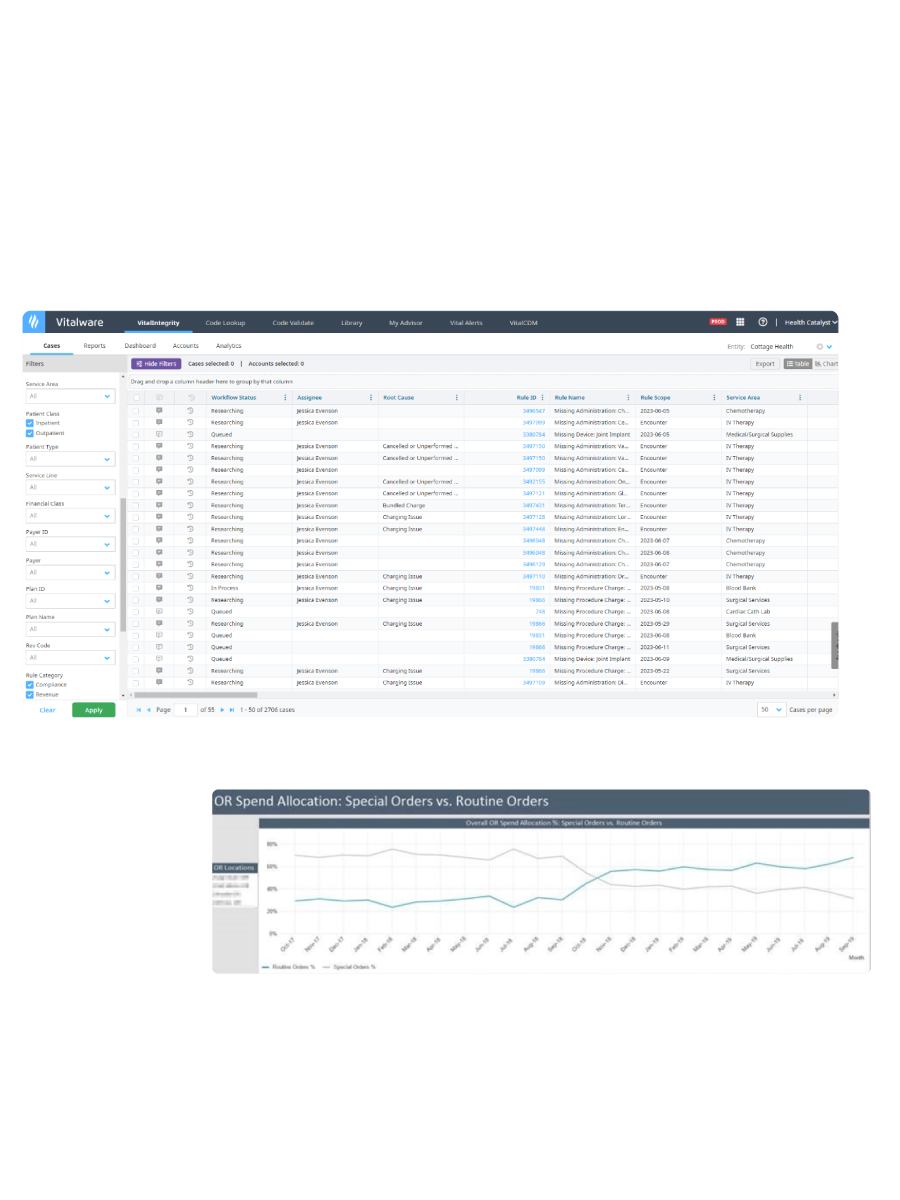Click the table horizontal scrollbar
Screen dimensions: 900x1200
[195, 694]
